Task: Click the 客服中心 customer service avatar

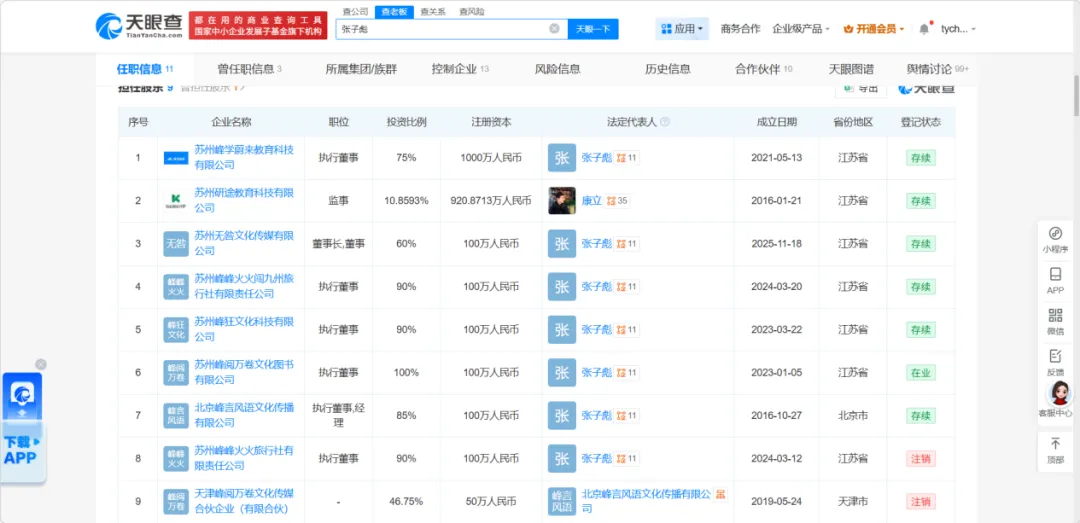Action: point(1055,400)
